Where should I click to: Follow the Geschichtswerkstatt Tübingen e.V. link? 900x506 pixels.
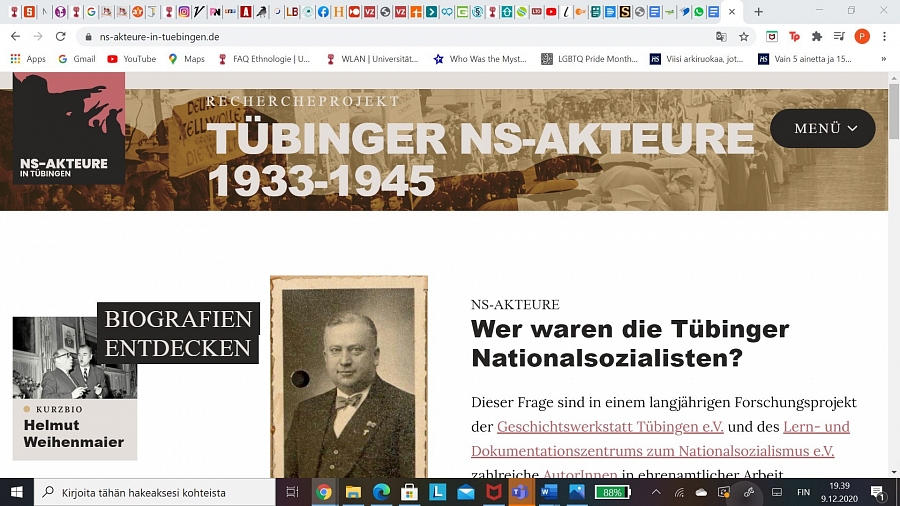point(610,427)
